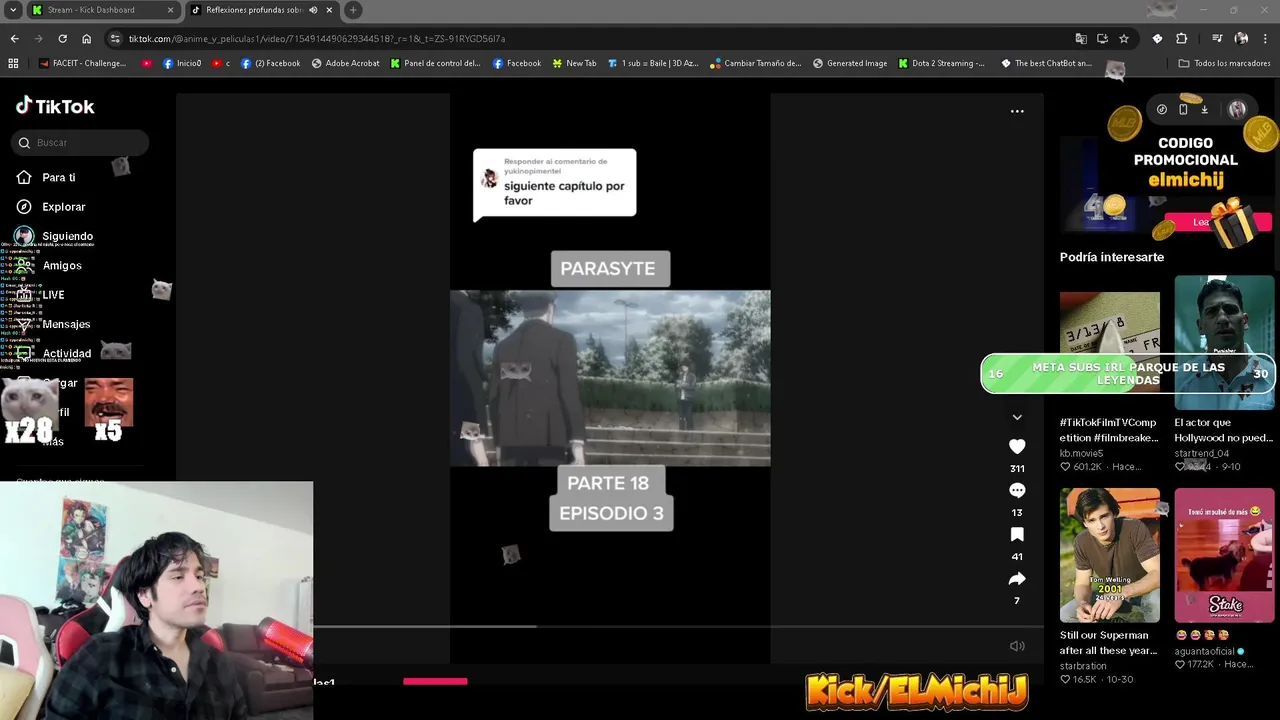Open the aguantaoficial Stake video thumbnail
Image resolution: width=1280 pixels, height=720 pixels.
coord(1224,555)
